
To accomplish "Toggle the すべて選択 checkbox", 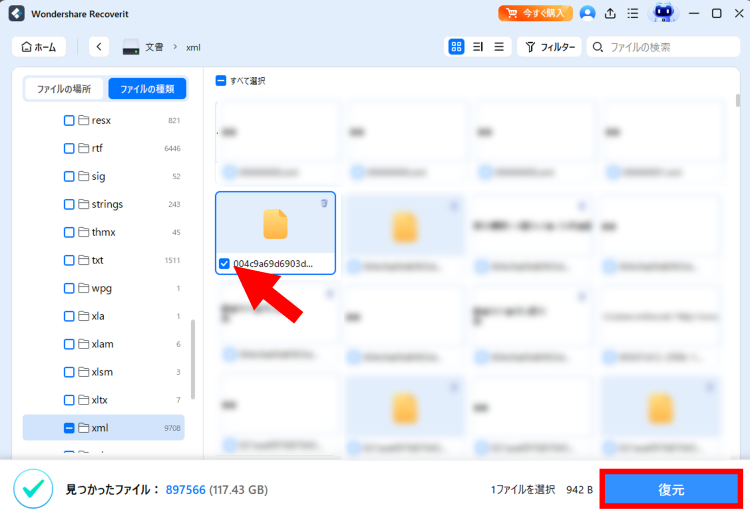I will coord(221,81).
